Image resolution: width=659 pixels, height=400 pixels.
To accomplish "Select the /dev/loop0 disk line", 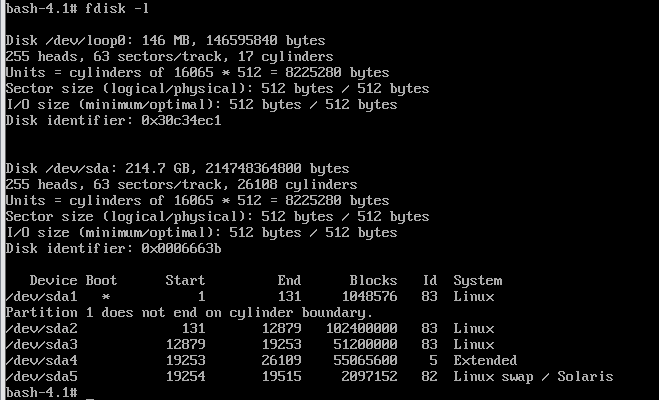I will pyautogui.click(x=166, y=40).
